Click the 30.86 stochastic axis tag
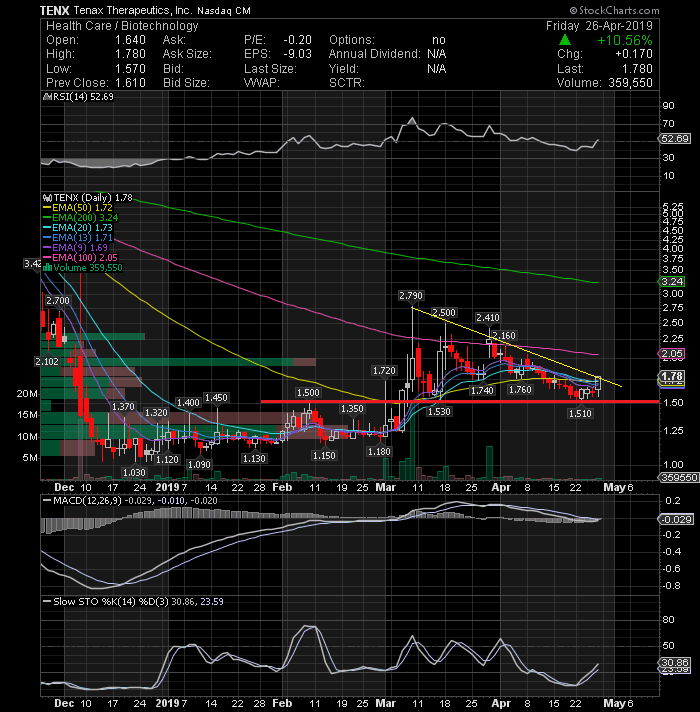 [675, 663]
